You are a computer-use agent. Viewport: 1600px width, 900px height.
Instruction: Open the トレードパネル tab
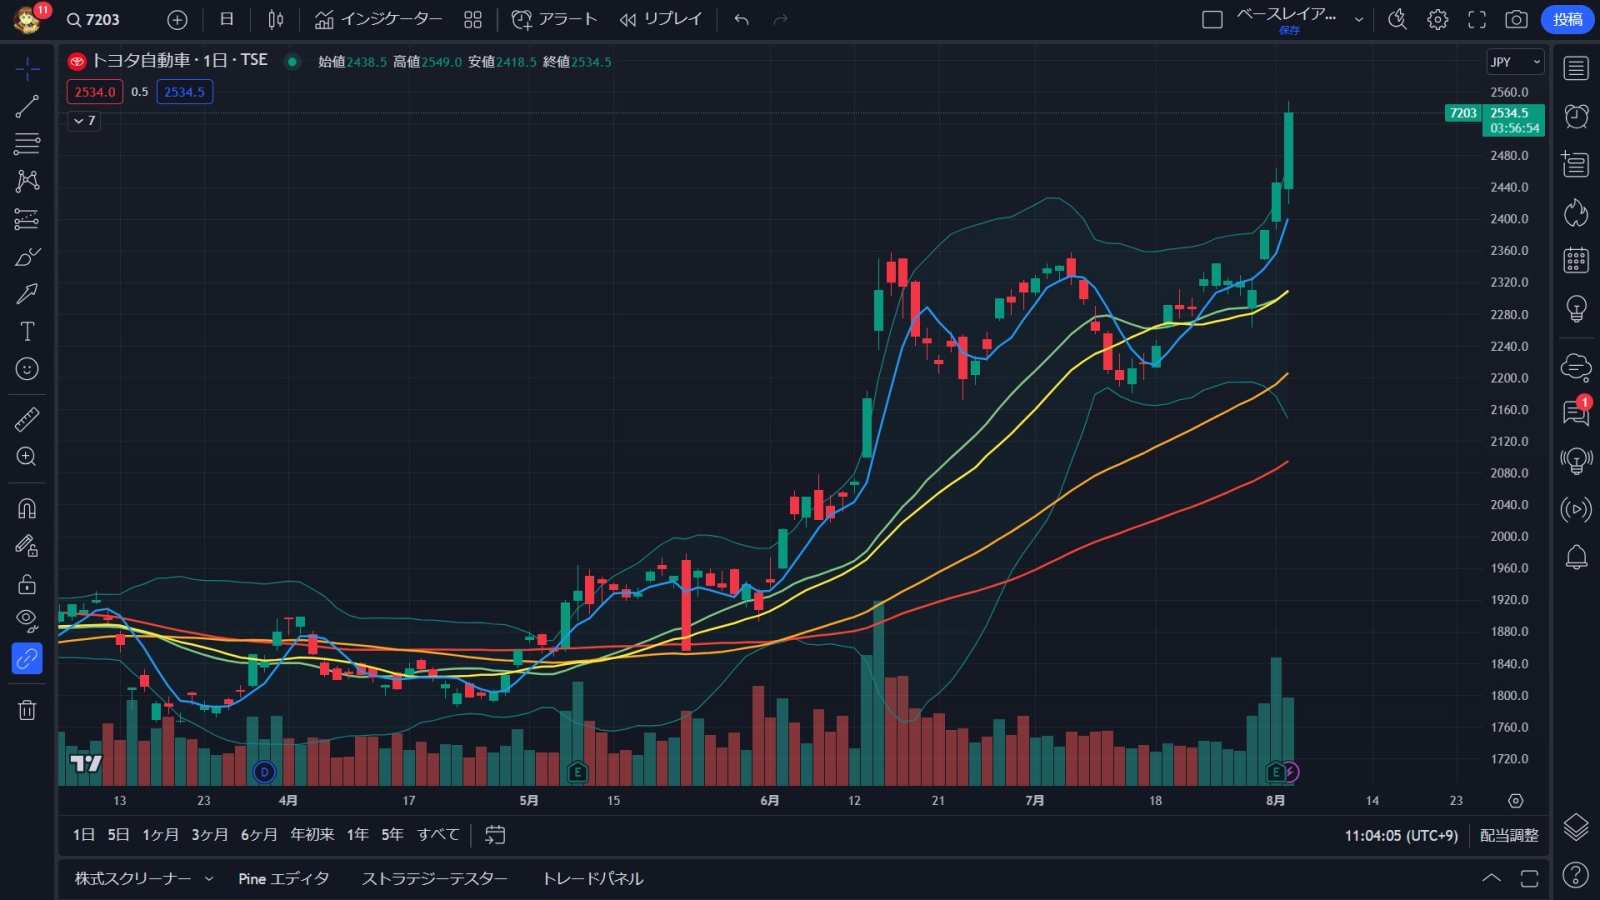pyautogui.click(x=593, y=878)
